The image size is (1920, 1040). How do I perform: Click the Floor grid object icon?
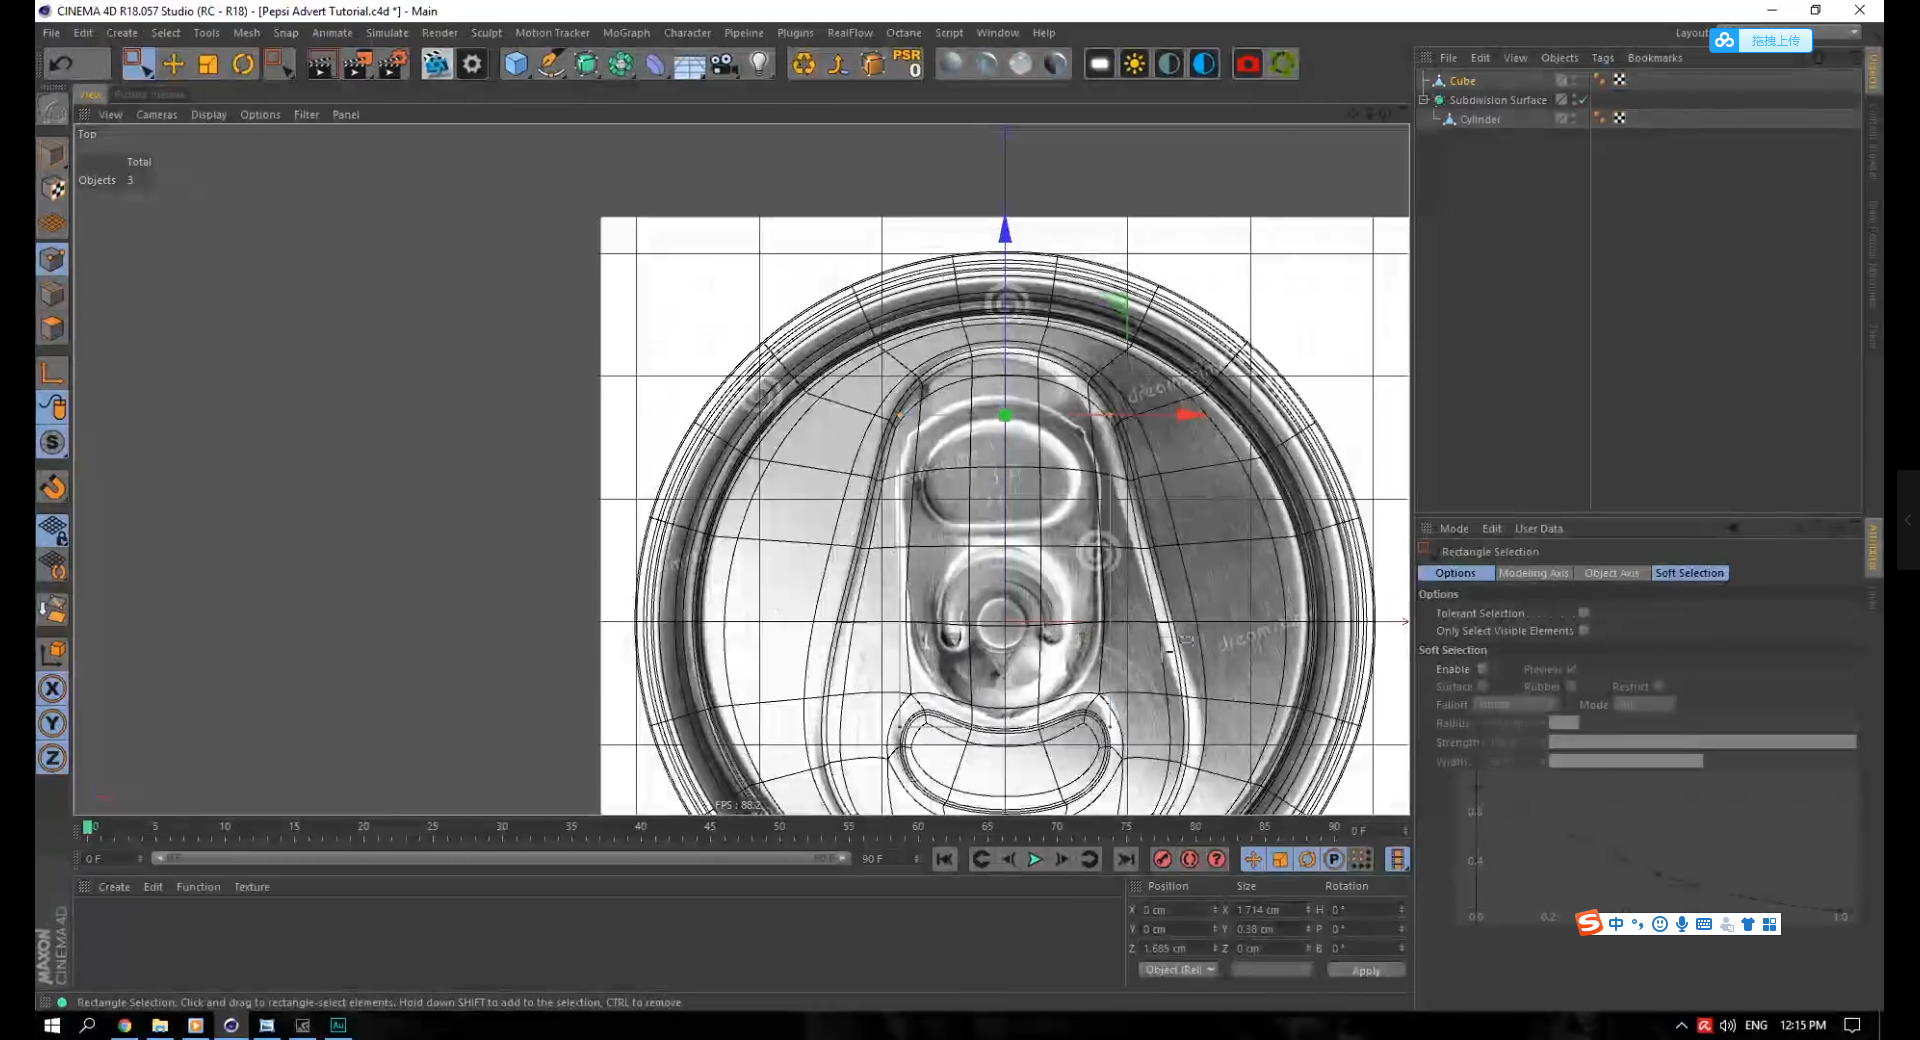coord(689,66)
